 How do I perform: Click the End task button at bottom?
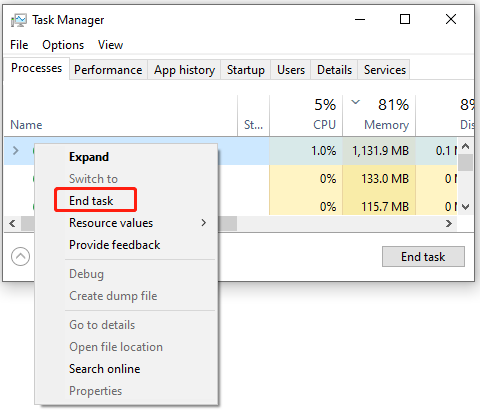pos(423,256)
